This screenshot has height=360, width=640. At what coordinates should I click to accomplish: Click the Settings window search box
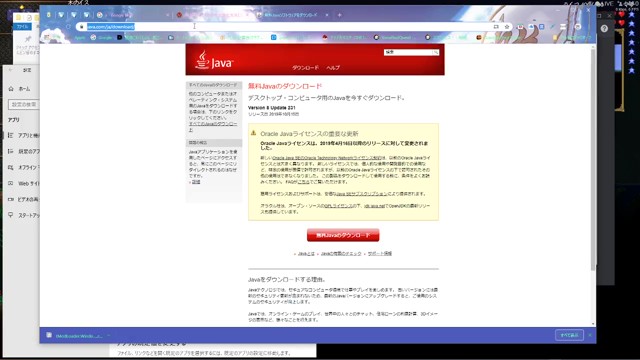click(x=24, y=104)
